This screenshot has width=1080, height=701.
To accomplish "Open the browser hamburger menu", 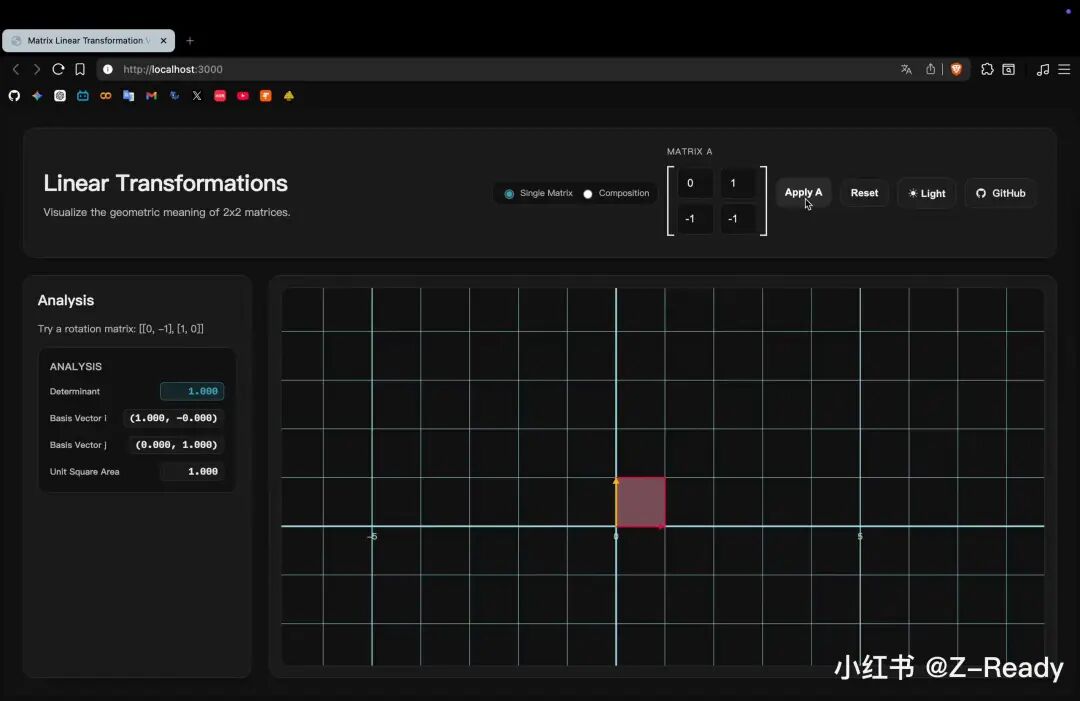I will (1064, 69).
